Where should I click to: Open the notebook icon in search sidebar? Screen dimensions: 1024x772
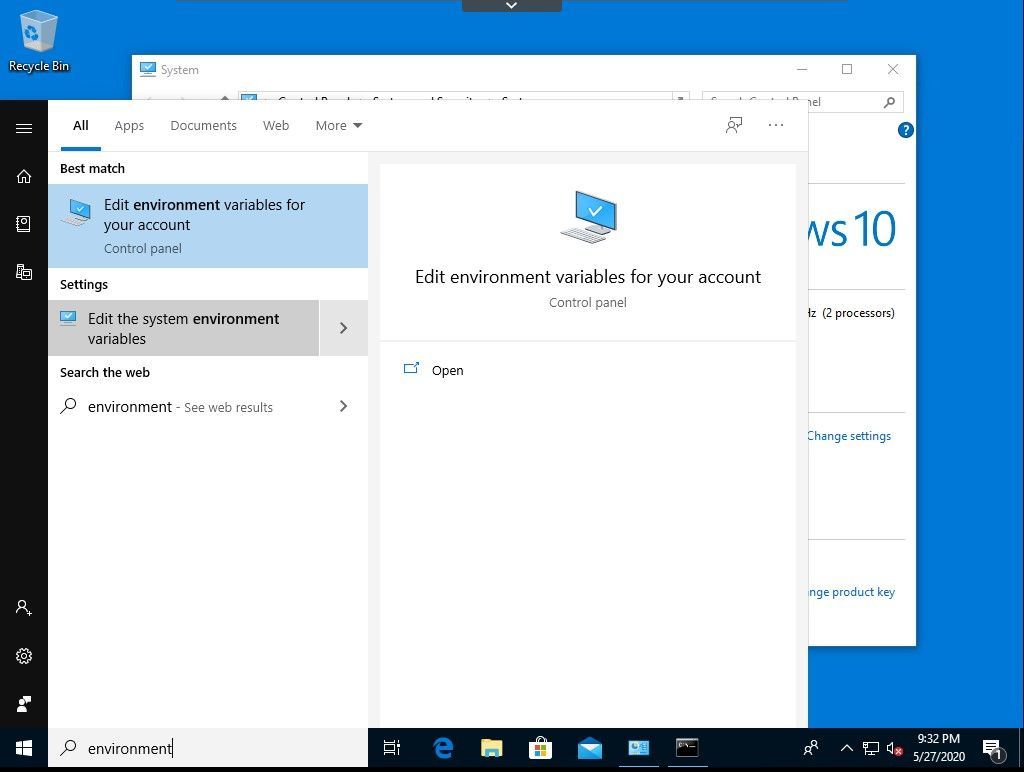24,224
